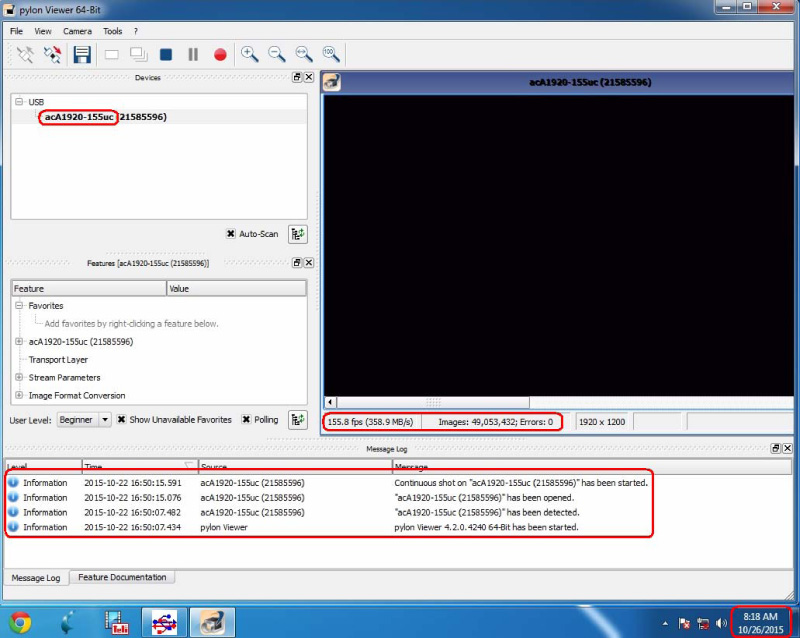Open Google Chrome from the taskbar
Image resolution: width=800 pixels, height=638 pixels.
(20, 623)
